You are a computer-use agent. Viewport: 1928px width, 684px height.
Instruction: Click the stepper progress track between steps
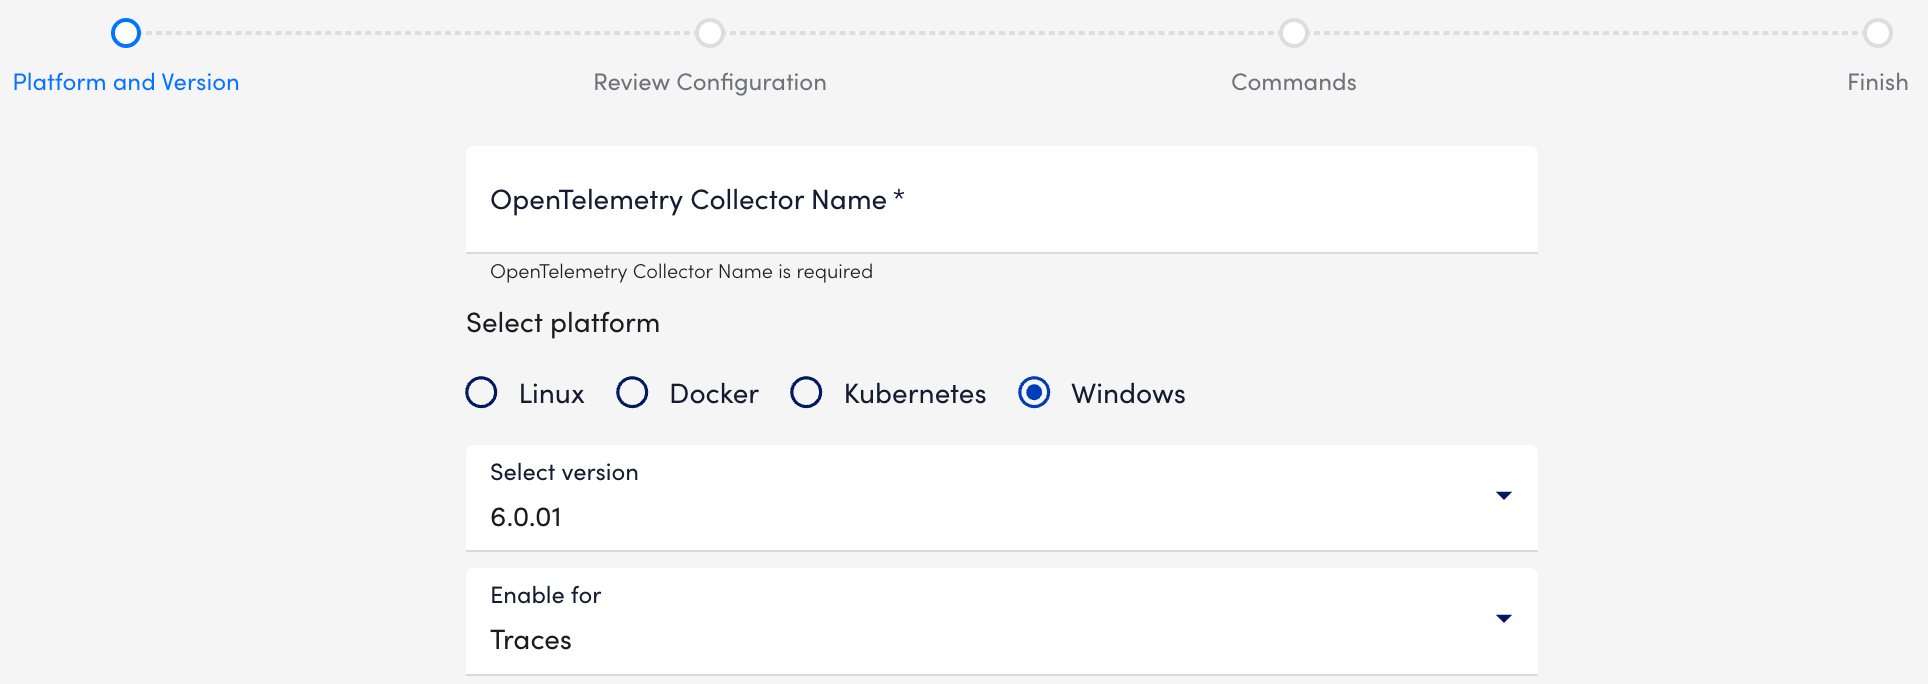coord(420,33)
